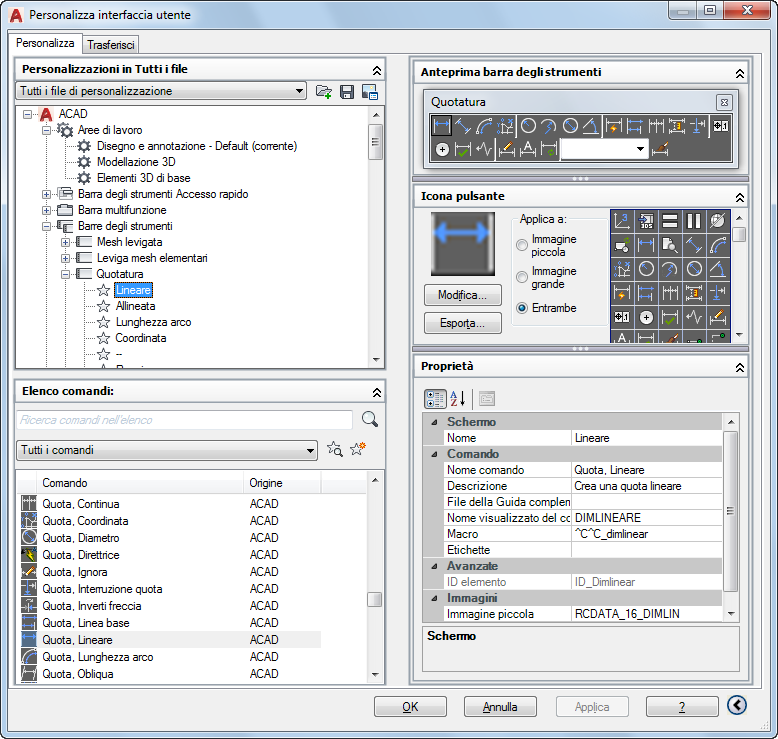778x739 pixels.
Task: Select Aligned dimension icon in Quotatura toolbar preview
Action: (462, 126)
